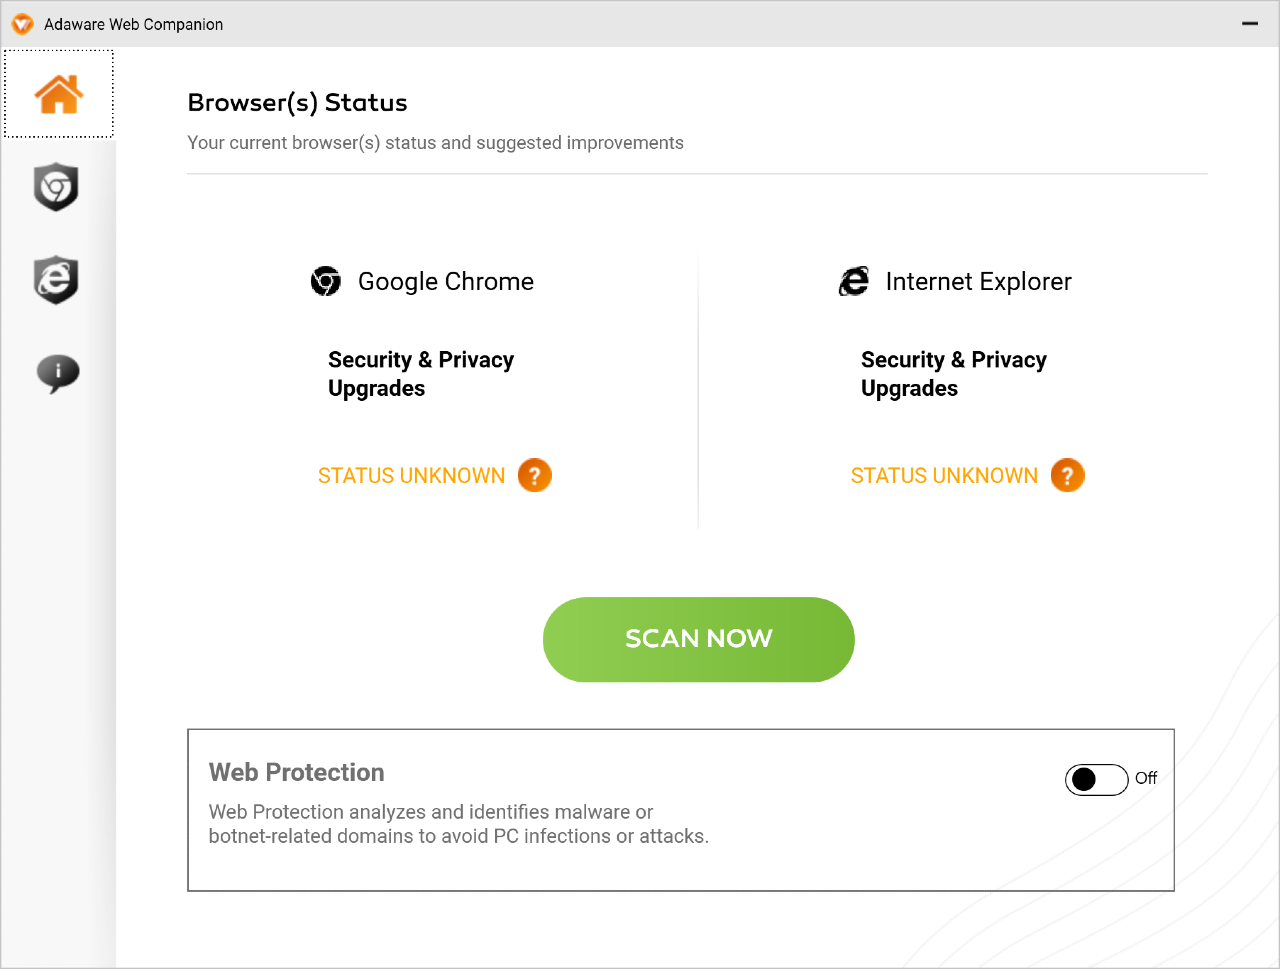Open the Chrome shield sidebar section
1280x969 pixels.
click(56, 187)
